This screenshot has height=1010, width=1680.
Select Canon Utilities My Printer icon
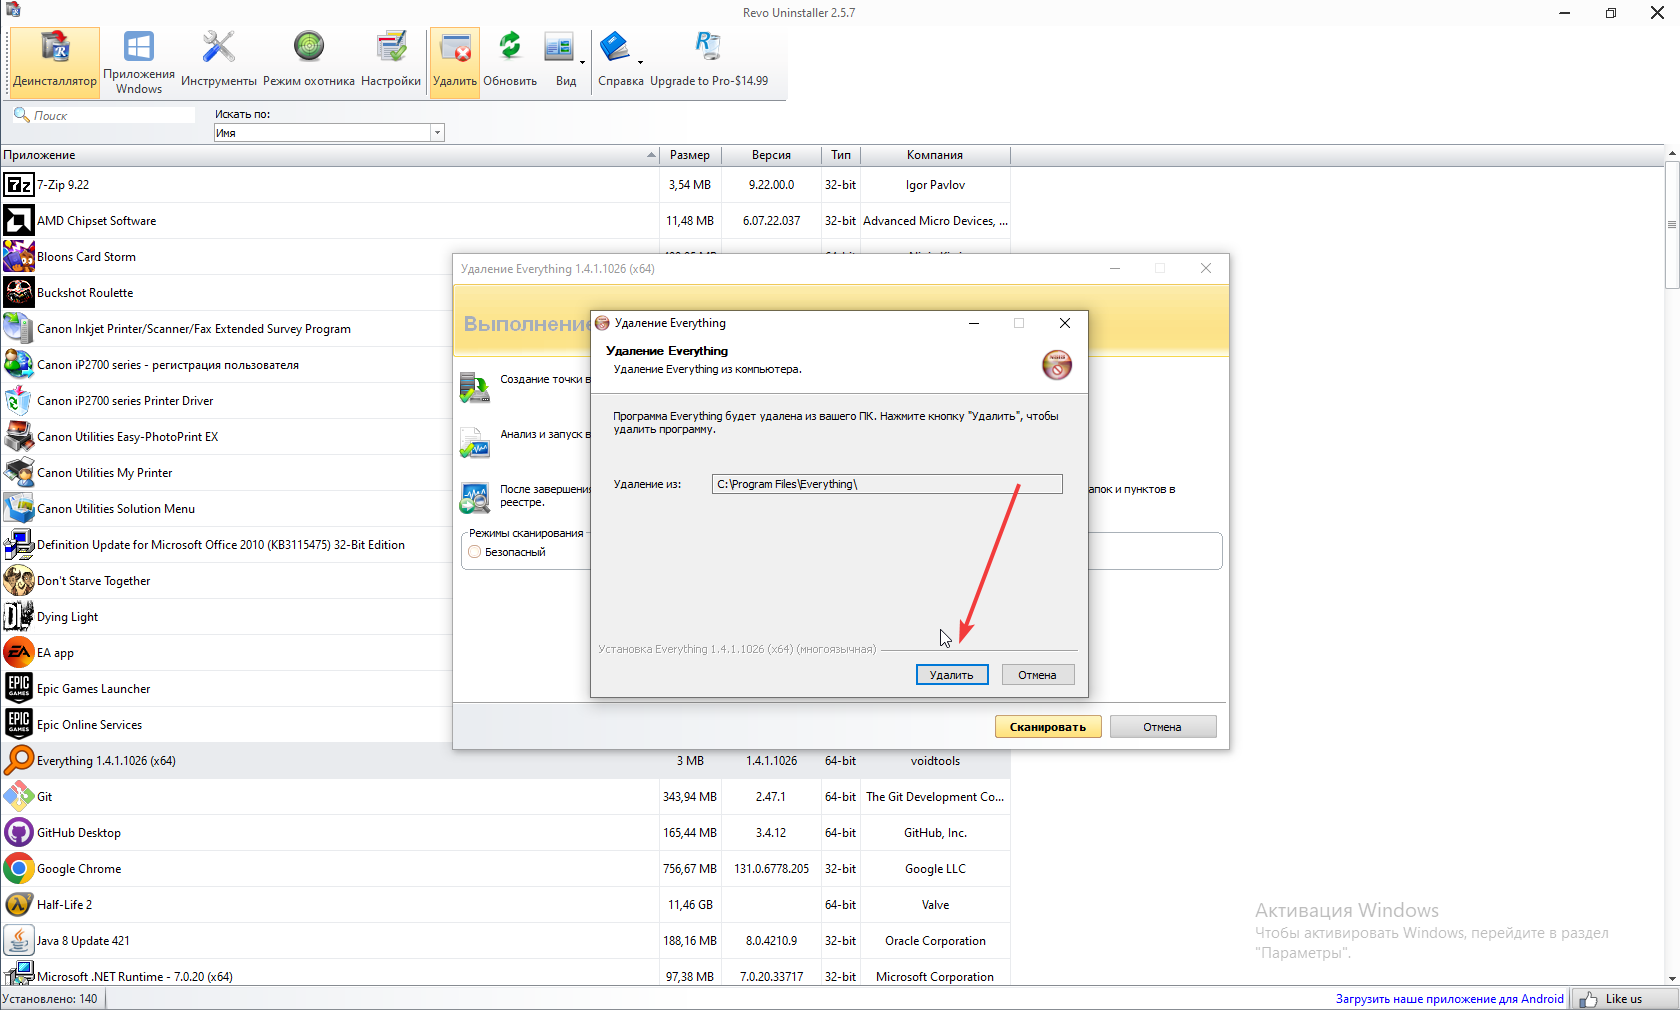[x=18, y=473]
